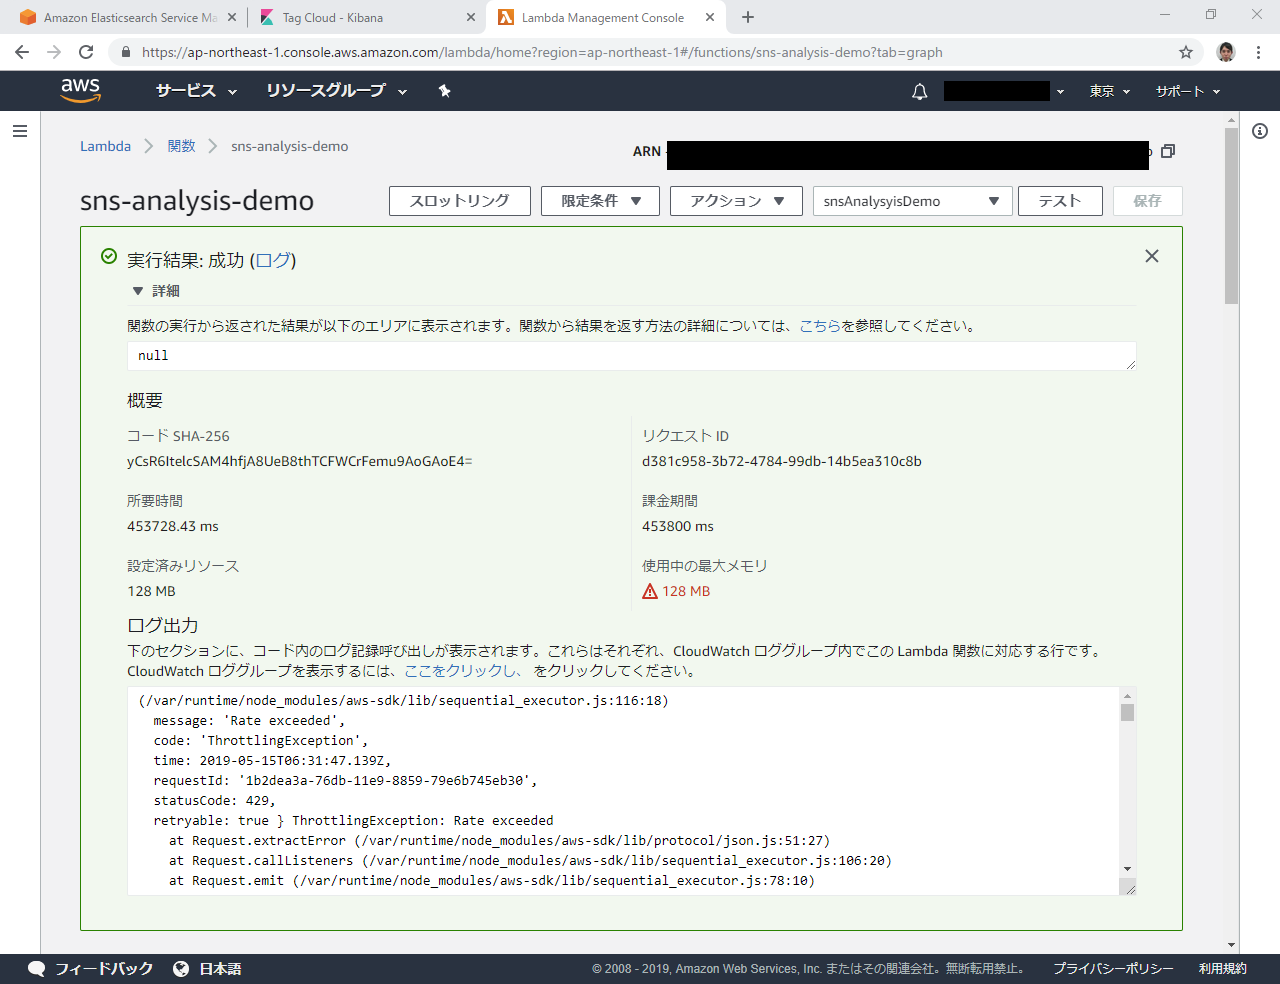Switch to the Tag Cloud - Kibana tab
The height and width of the screenshot is (984, 1280).
click(x=360, y=17)
